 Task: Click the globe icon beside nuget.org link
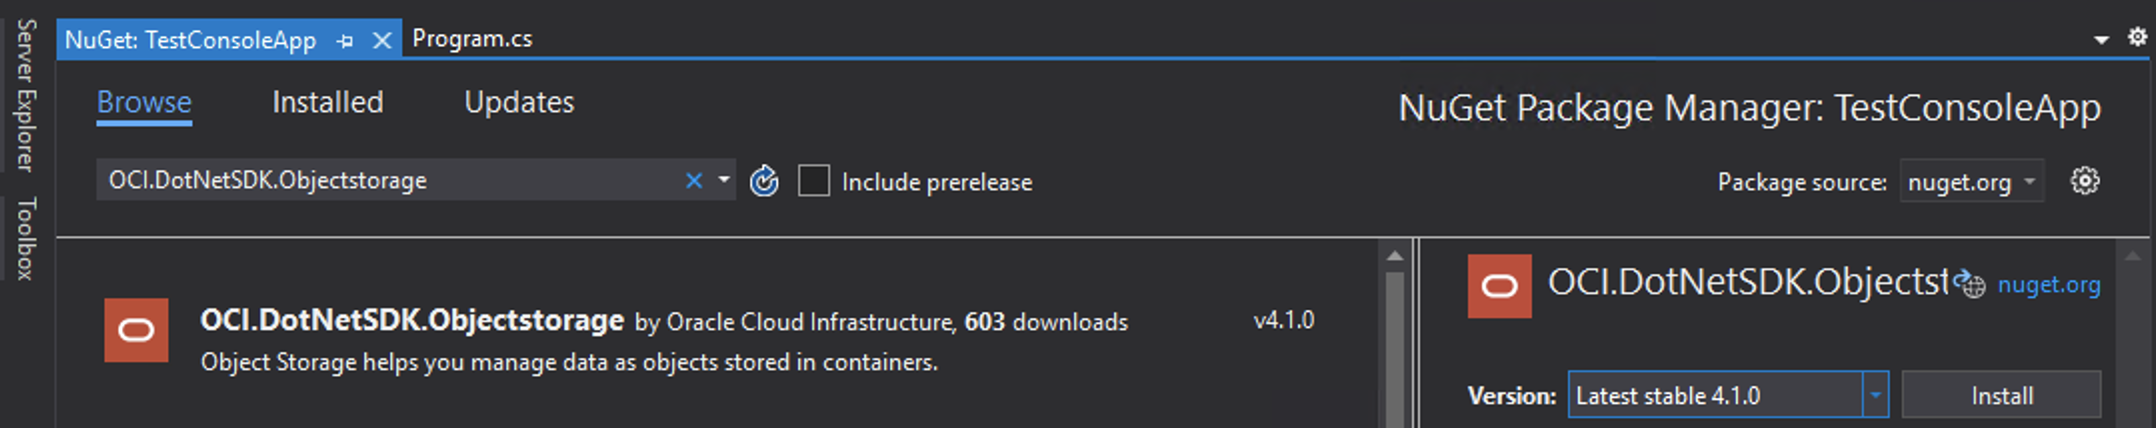tap(1970, 284)
